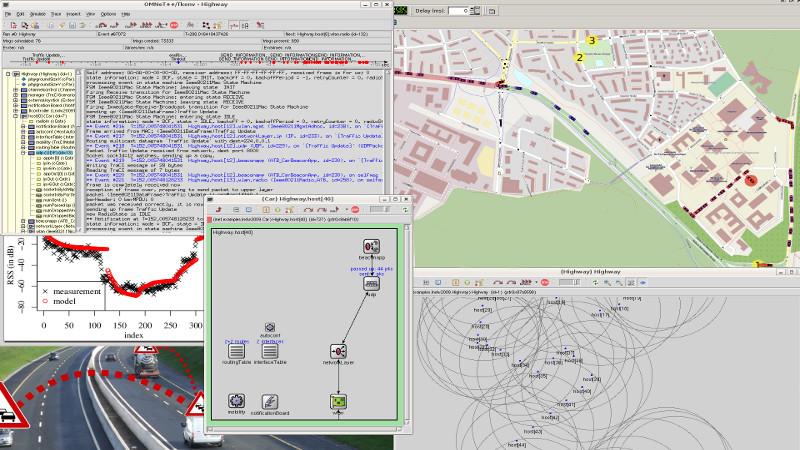The height and width of the screenshot is (450, 800).
Task: Click the zoom-in icon in Highway window toolbar
Action: coord(607,283)
